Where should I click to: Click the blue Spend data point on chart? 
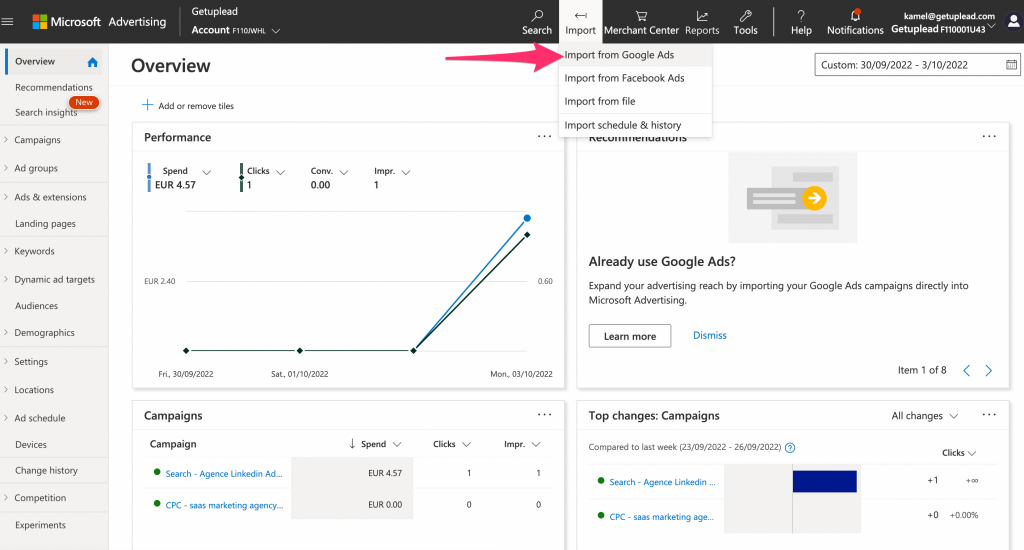pyautogui.click(x=527, y=218)
